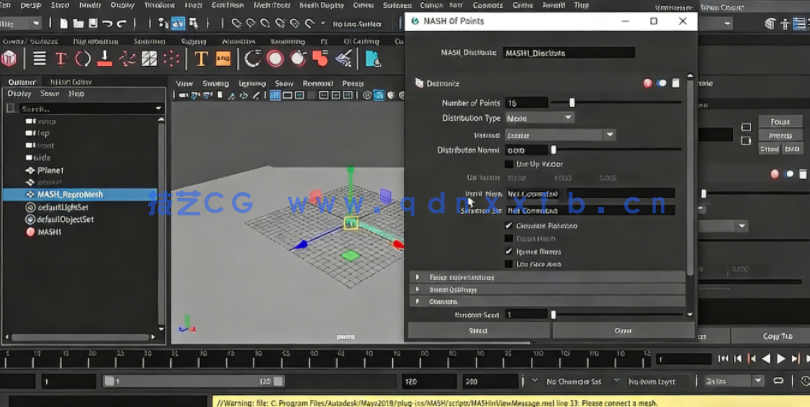Click the red T type tool shelf icon

click(x=60, y=58)
